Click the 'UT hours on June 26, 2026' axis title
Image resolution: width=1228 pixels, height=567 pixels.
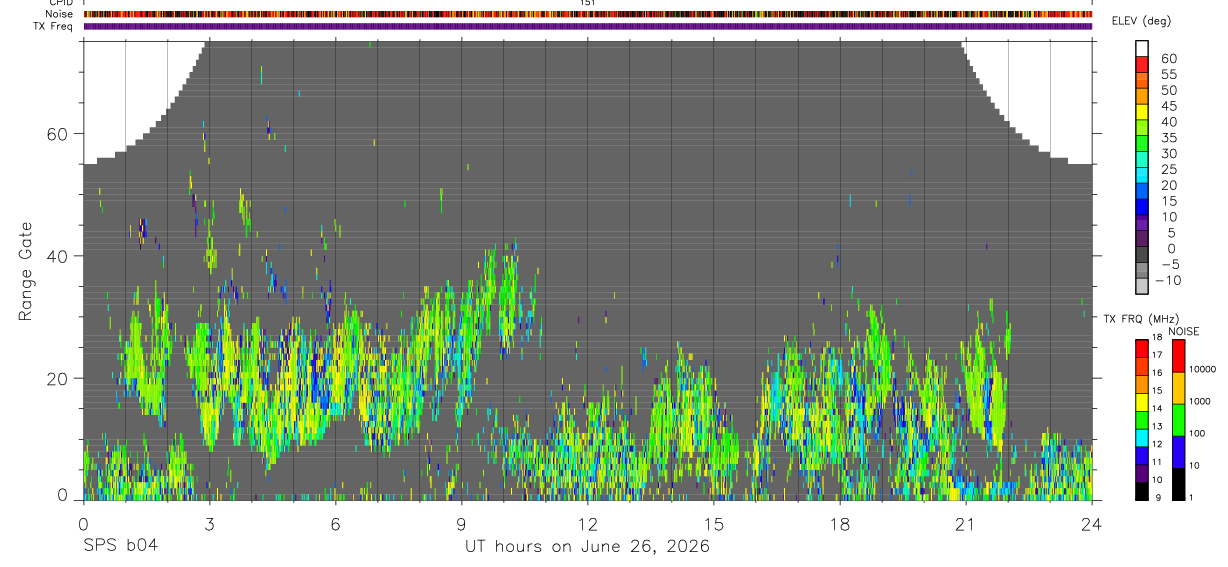(x=587, y=547)
